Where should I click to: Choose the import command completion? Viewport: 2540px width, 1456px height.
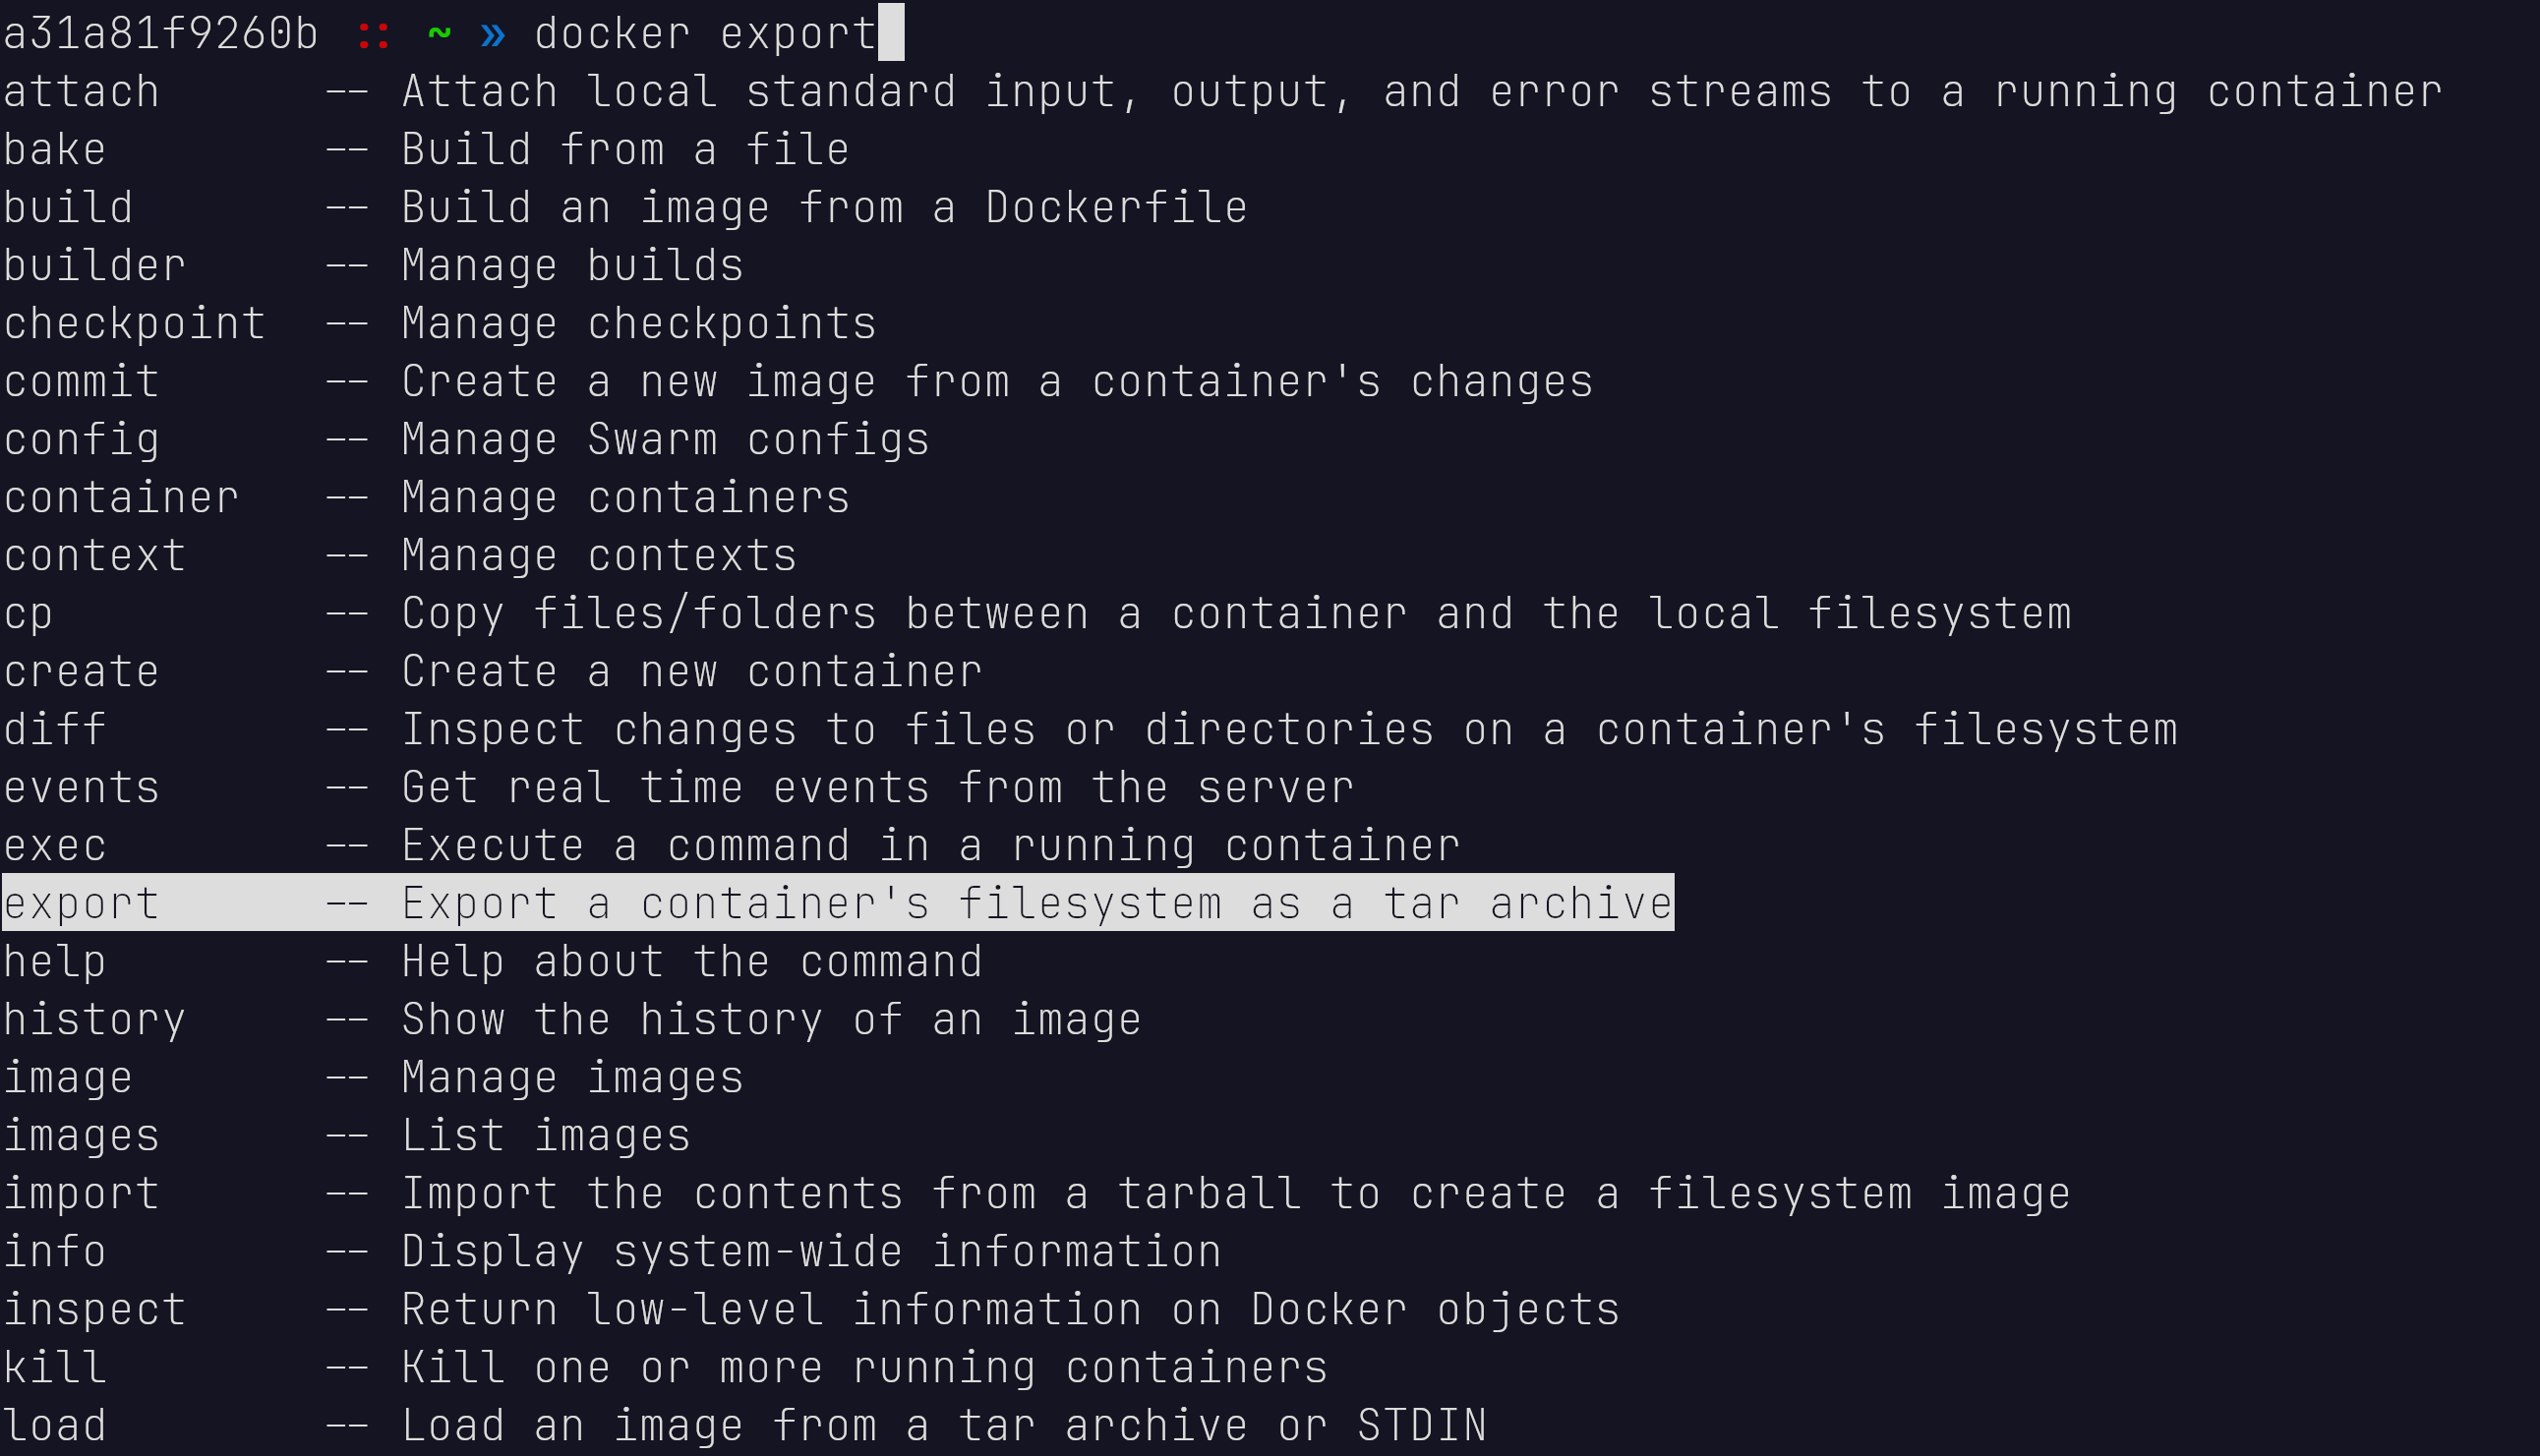click(82, 1194)
